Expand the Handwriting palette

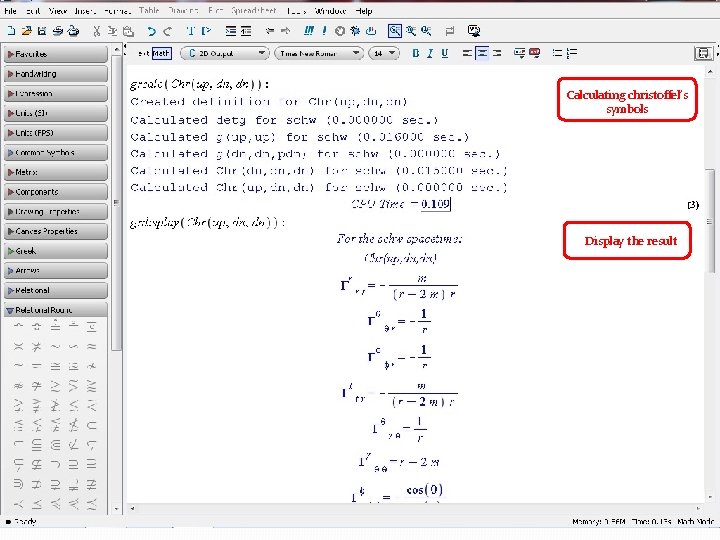(56, 74)
